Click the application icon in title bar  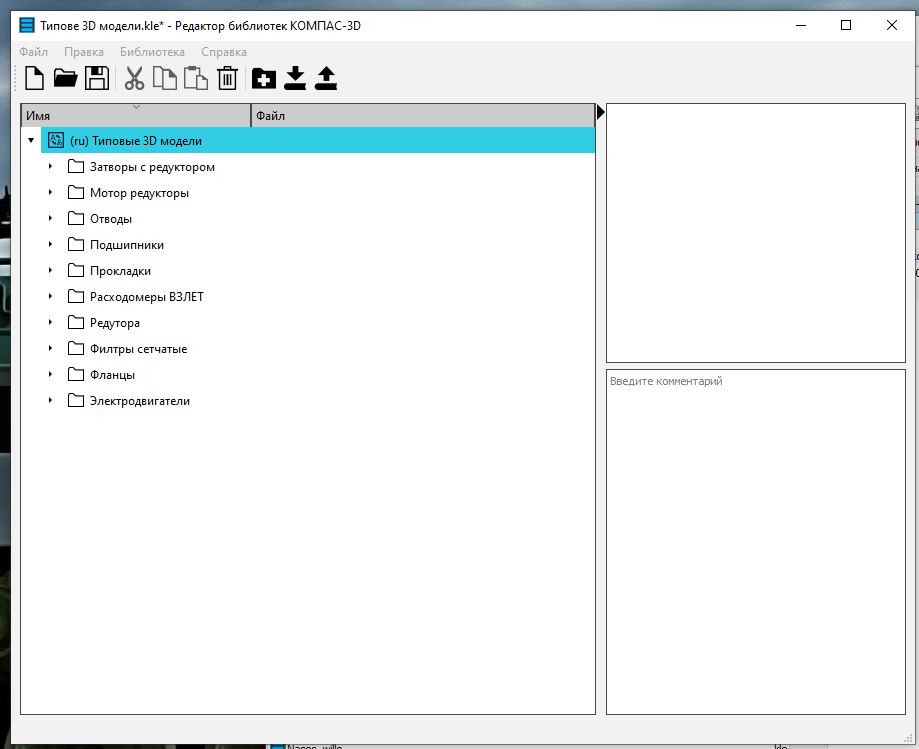(27, 25)
